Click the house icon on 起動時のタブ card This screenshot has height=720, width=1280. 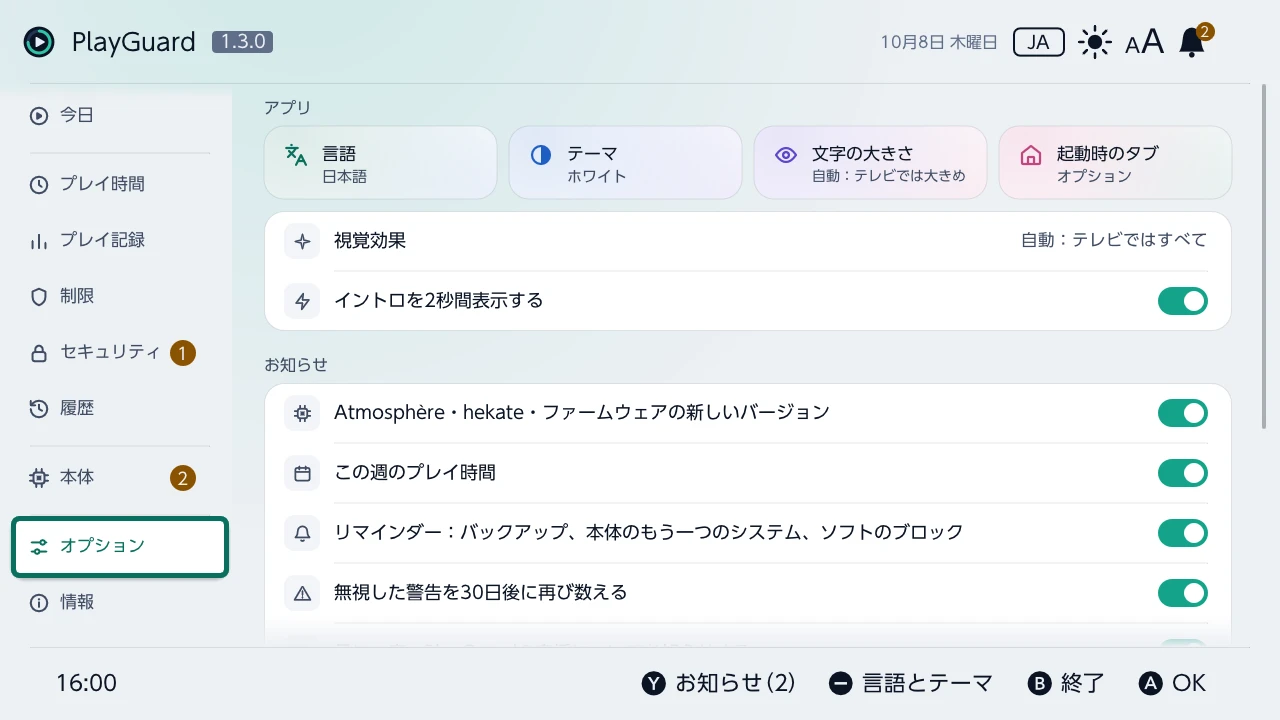click(x=1031, y=155)
